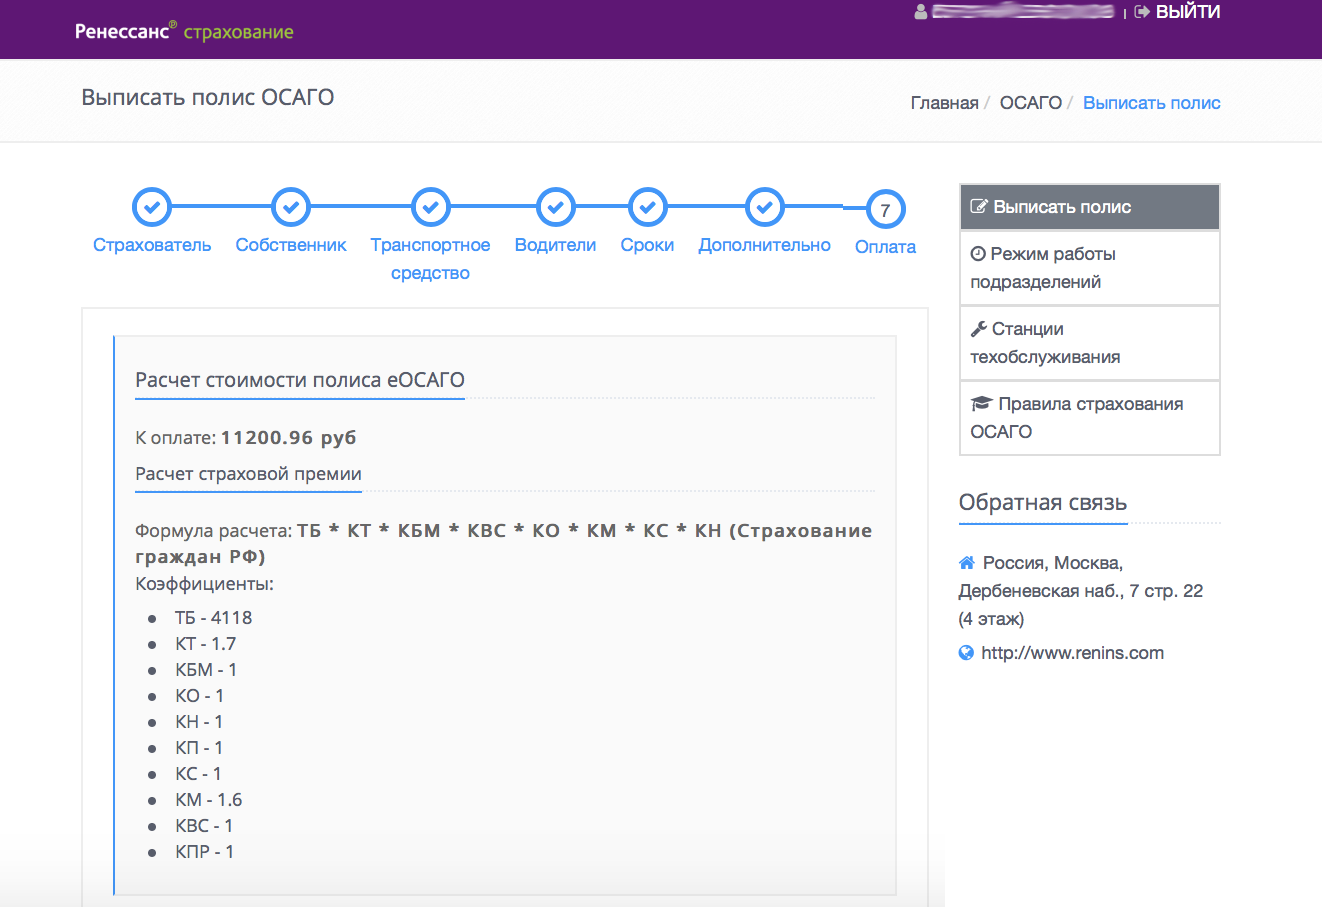Click the Собственник step checkmark circle
Screen dimensions: 1322x907
(291, 208)
